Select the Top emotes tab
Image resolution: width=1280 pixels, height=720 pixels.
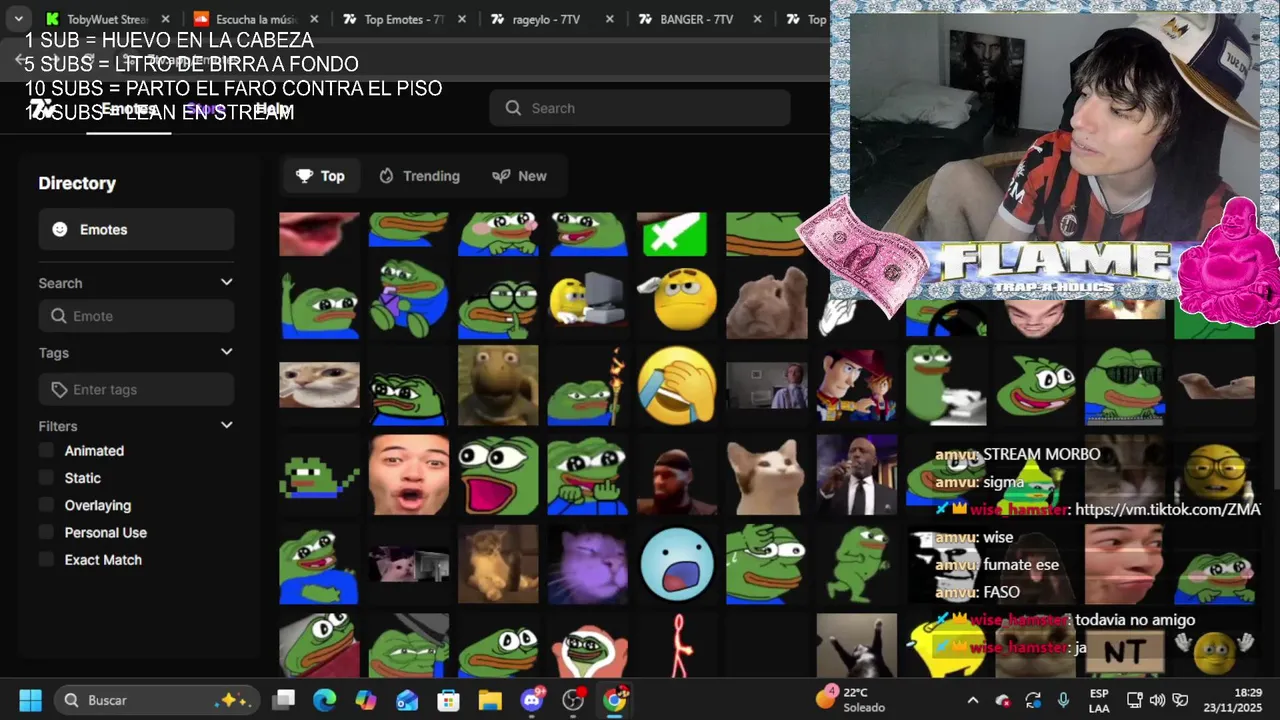point(320,176)
